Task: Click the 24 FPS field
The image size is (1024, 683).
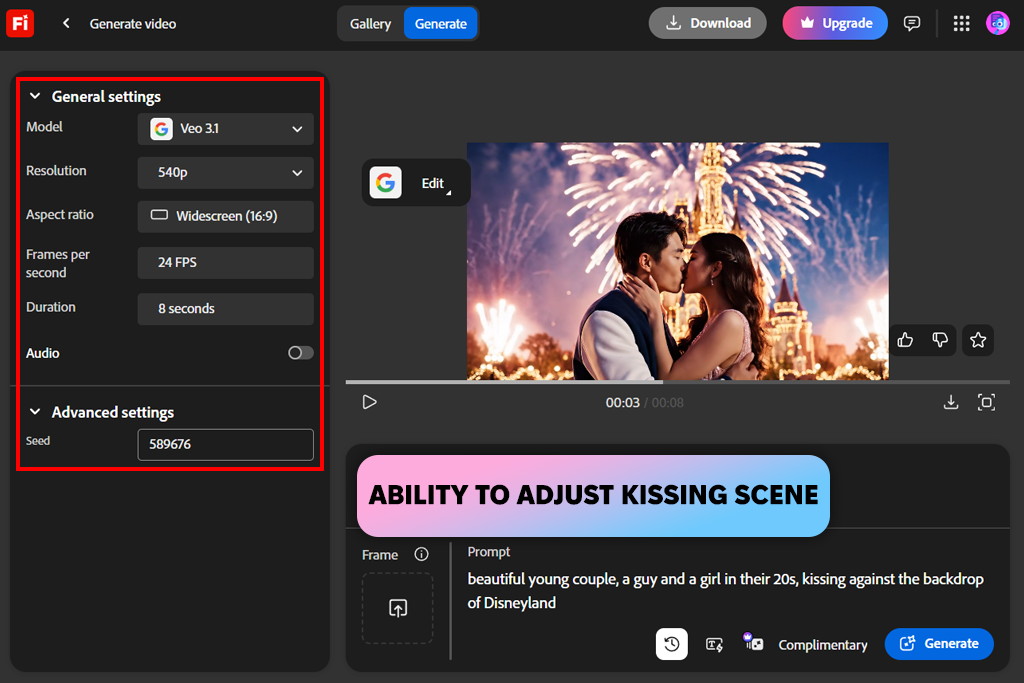Action: pos(225,262)
